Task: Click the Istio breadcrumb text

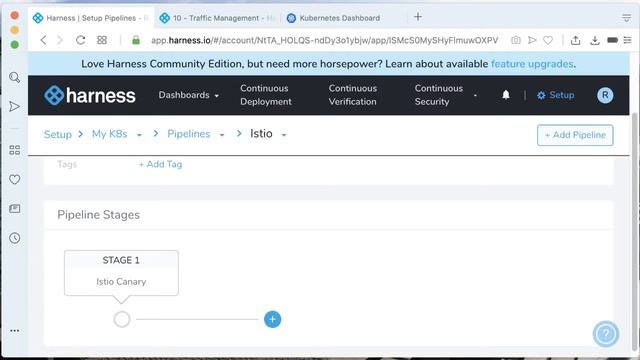Action: 261,133
